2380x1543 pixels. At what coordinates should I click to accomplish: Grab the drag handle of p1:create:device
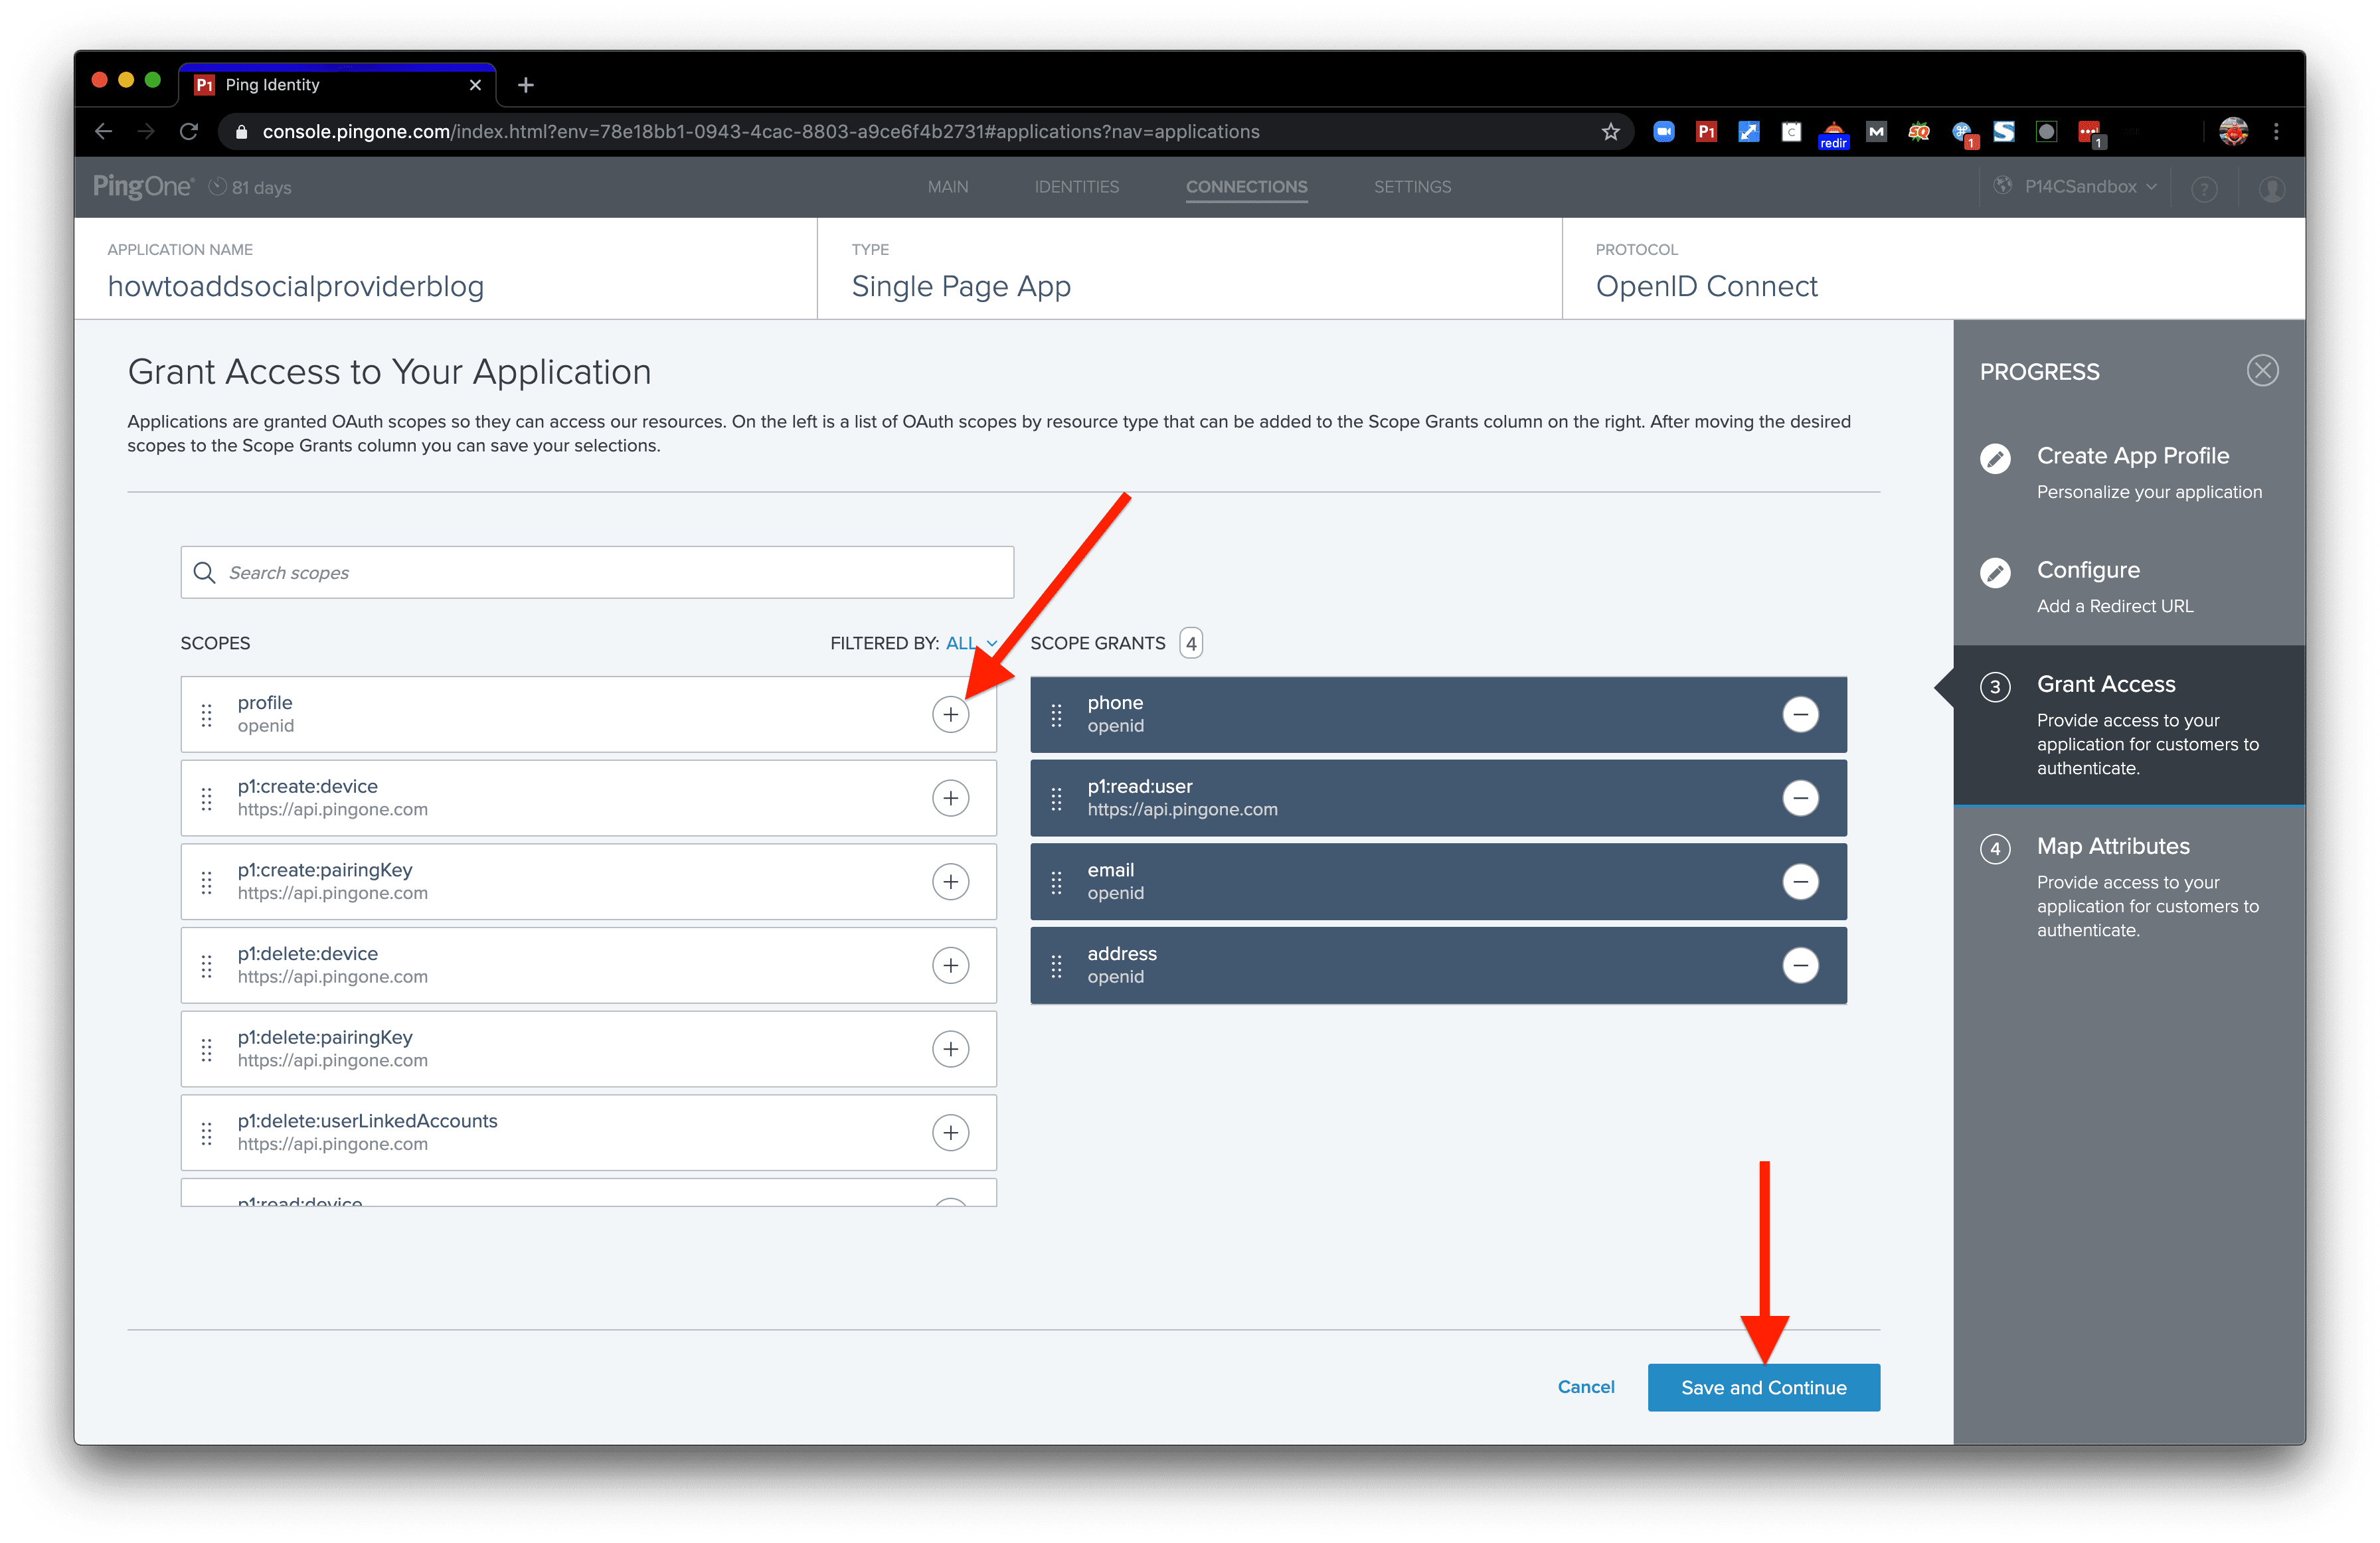pyautogui.click(x=206, y=798)
